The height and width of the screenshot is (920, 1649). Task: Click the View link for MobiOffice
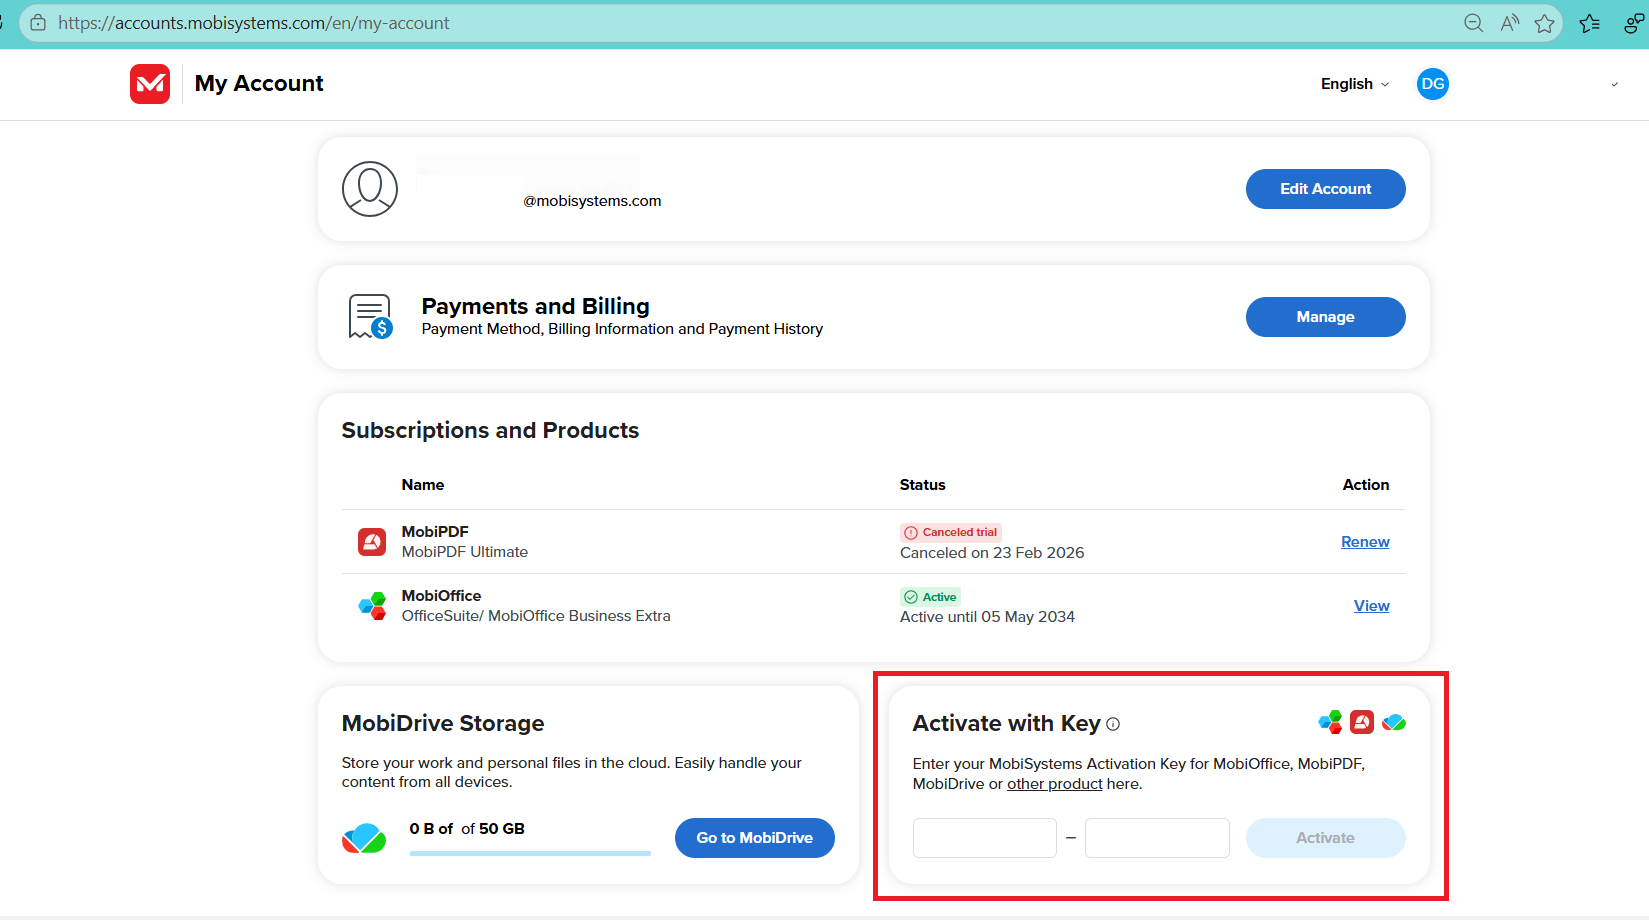[1372, 606]
